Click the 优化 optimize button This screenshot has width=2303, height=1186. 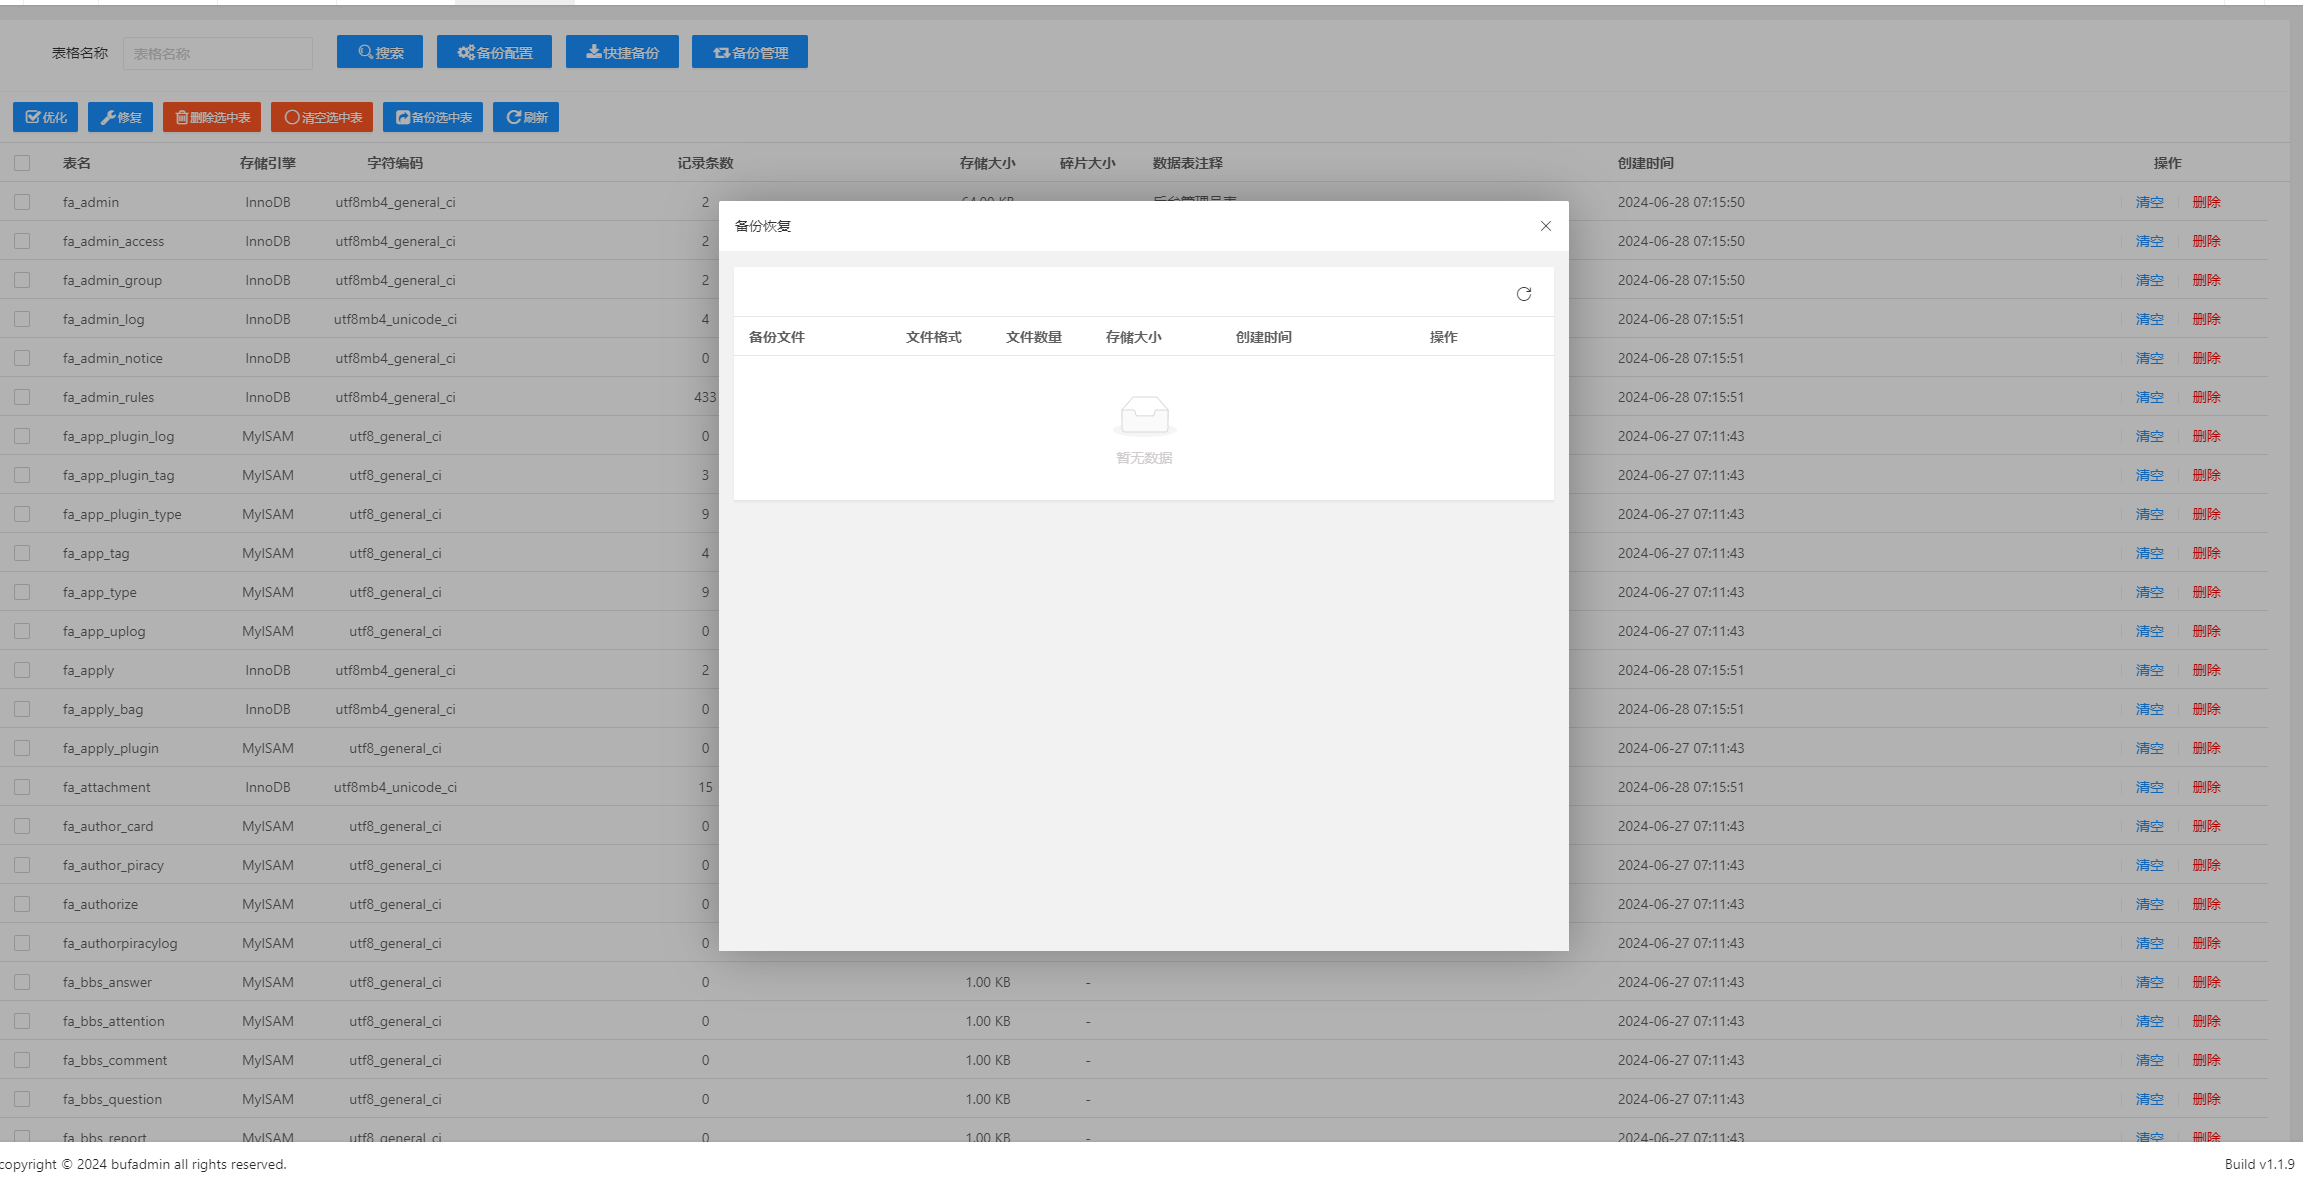(x=45, y=117)
